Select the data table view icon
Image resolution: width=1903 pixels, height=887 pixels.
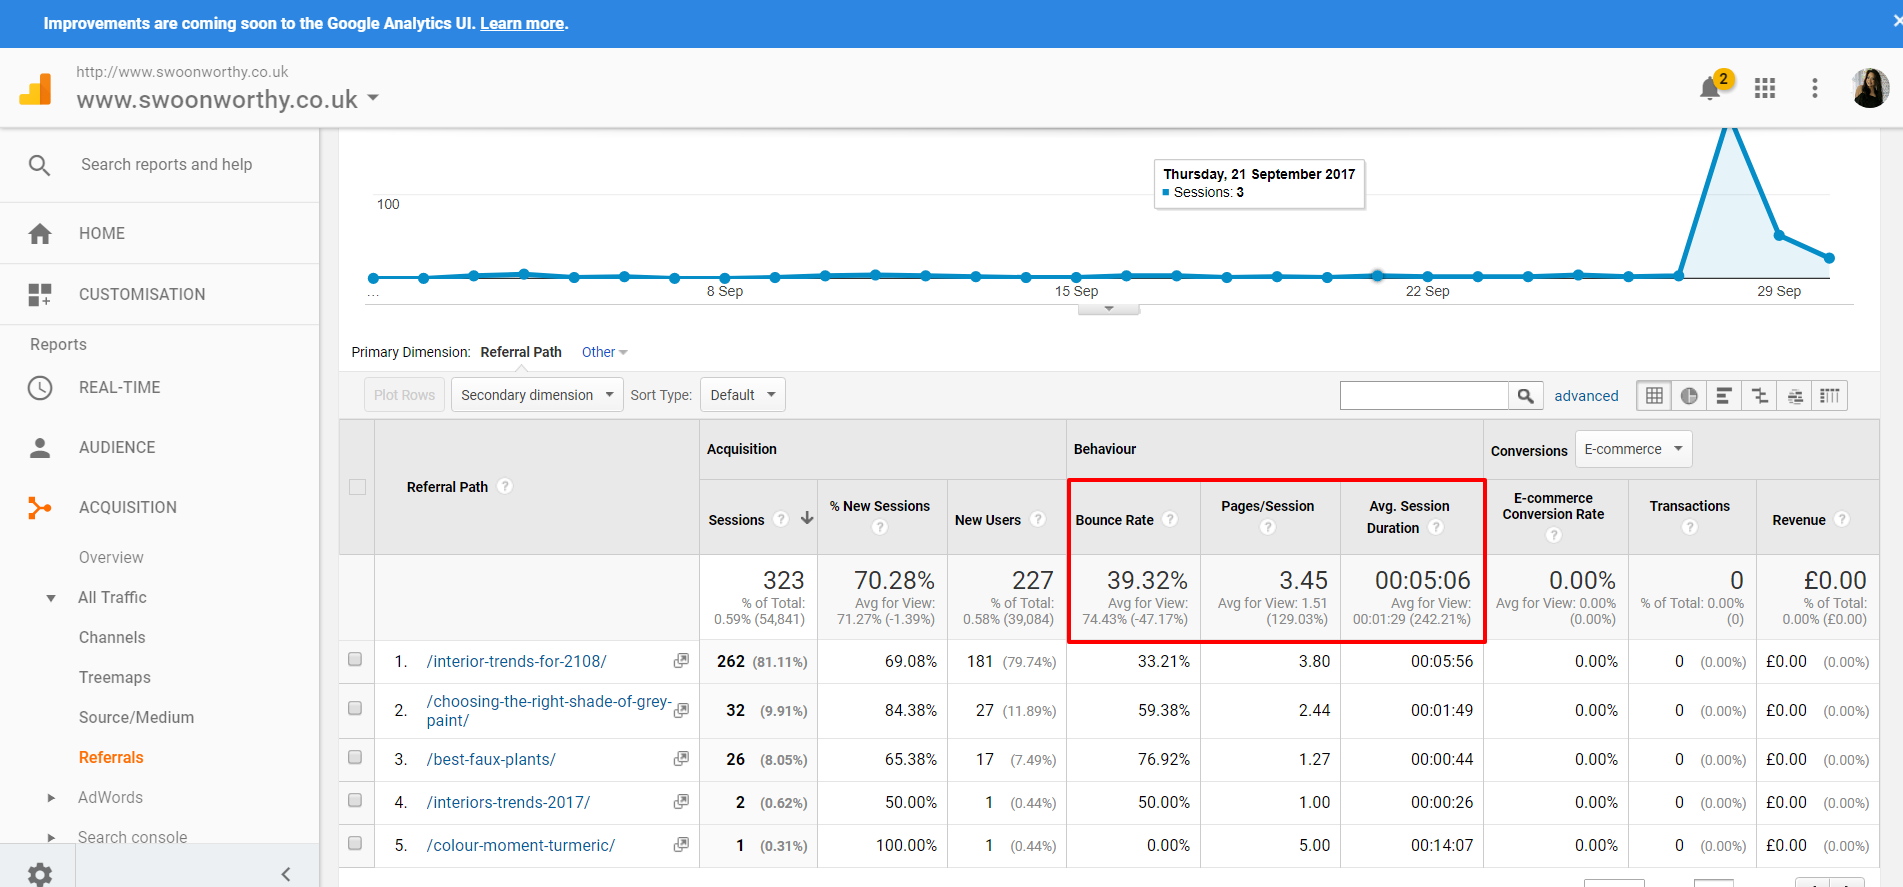[1654, 396]
